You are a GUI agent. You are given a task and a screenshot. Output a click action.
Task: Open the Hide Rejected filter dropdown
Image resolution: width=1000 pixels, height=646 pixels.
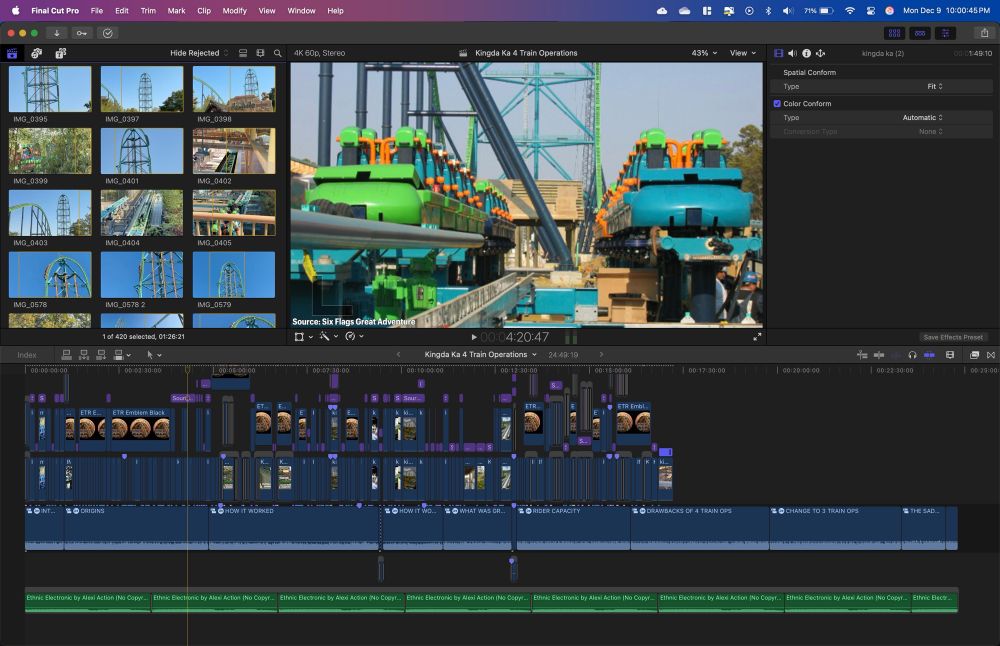point(199,54)
